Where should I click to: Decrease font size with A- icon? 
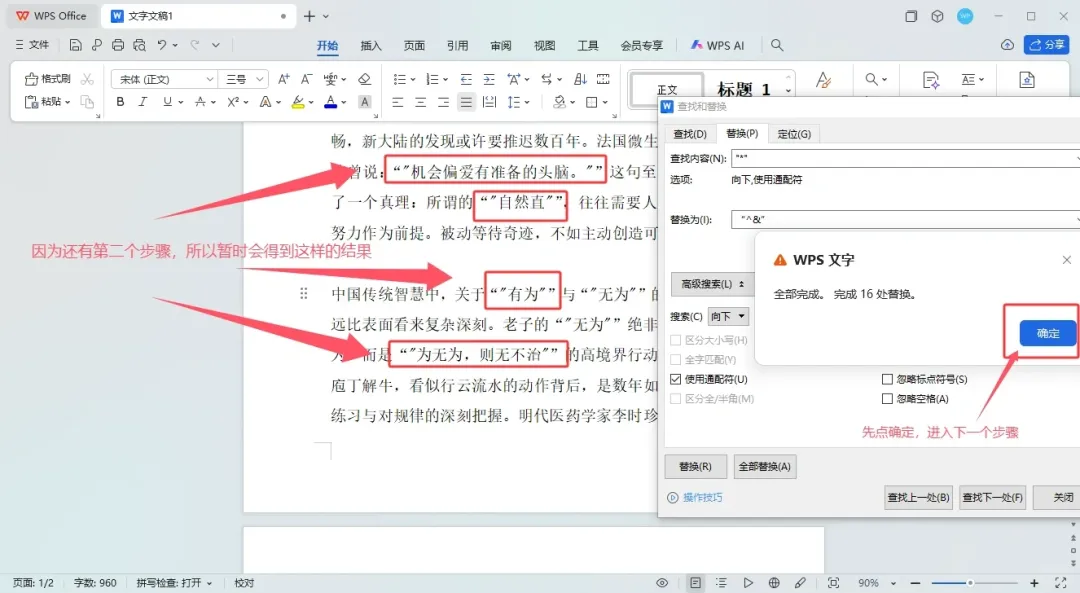tap(306, 79)
